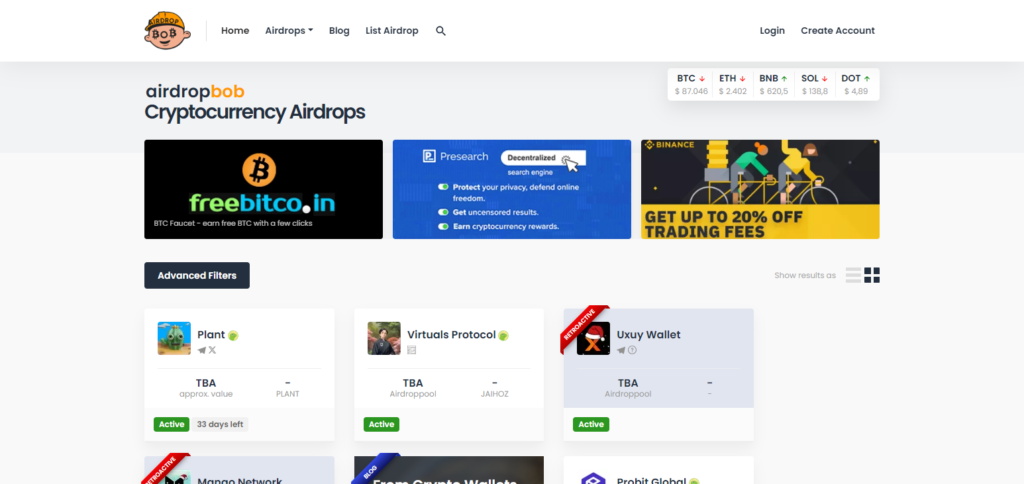The width and height of the screenshot is (1024, 484).
Task: Click the form icon under Virtuals Protocol
Action: pyautogui.click(x=411, y=350)
